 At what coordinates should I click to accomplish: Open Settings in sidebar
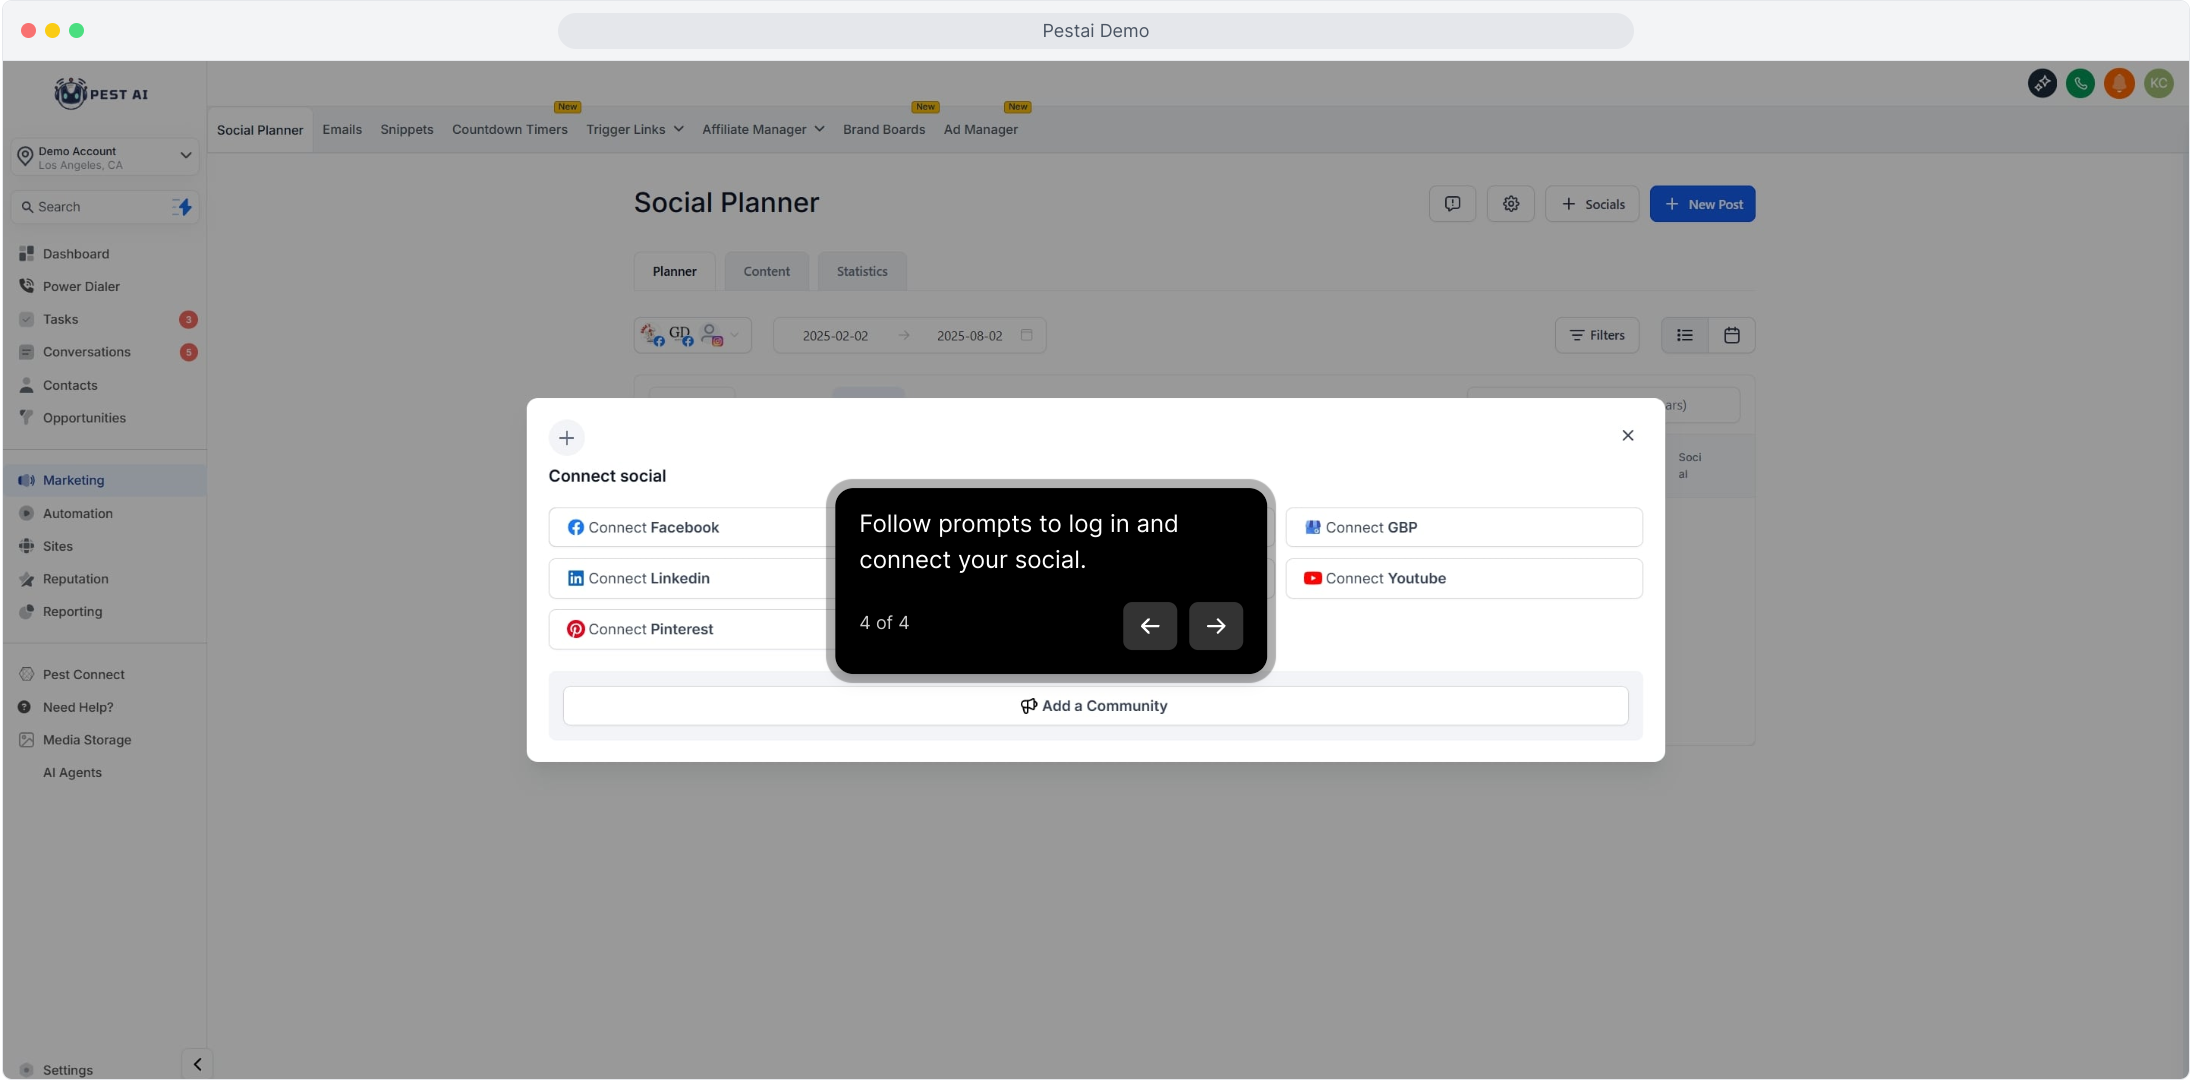click(67, 1070)
